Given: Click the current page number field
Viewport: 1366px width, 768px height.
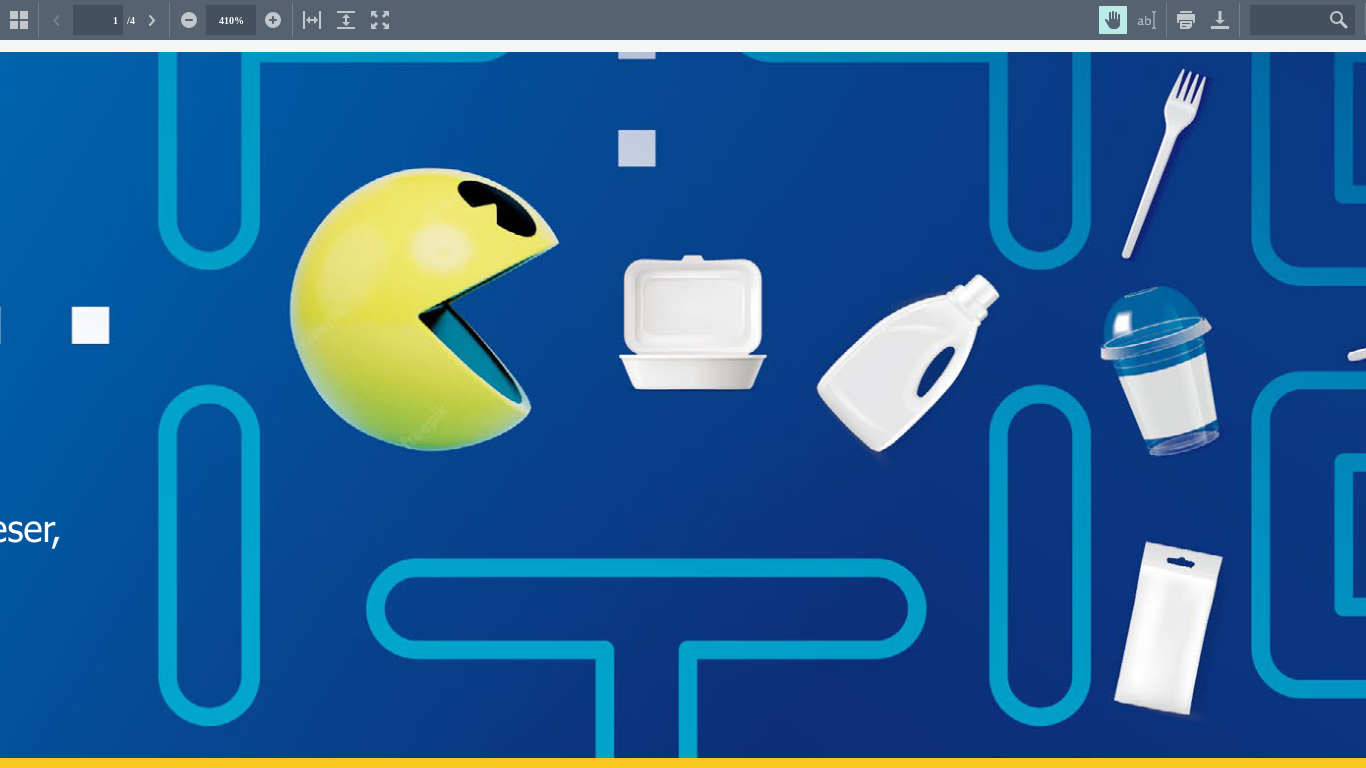Looking at the screenshot, I should pyautogui.click(x=98, y=20).
